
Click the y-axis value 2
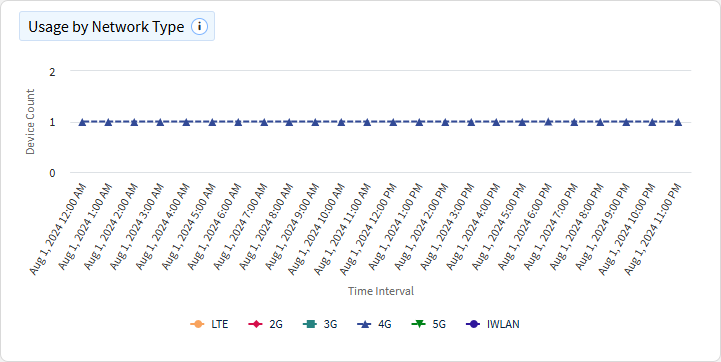tap(52, 72)
